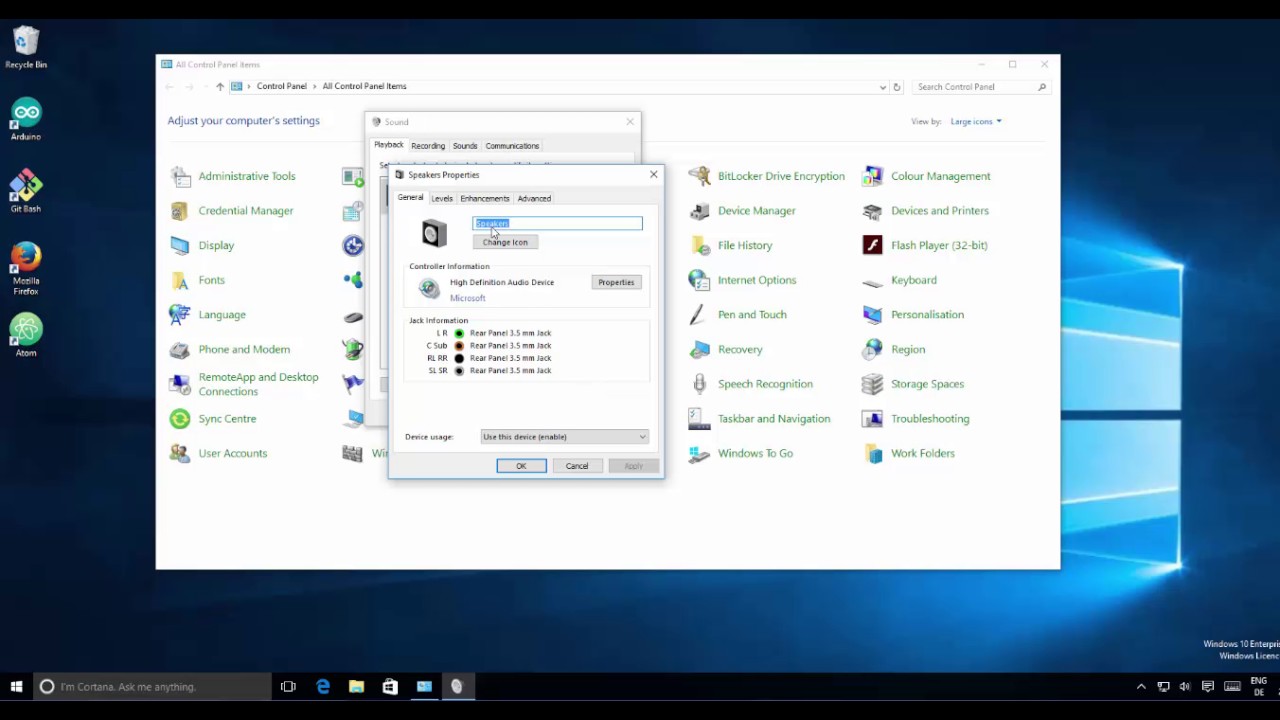Viewport: 1280px width, 720px height.
Task: Launch Git Bash from the desktop
Action: click(x=25, y=184)
